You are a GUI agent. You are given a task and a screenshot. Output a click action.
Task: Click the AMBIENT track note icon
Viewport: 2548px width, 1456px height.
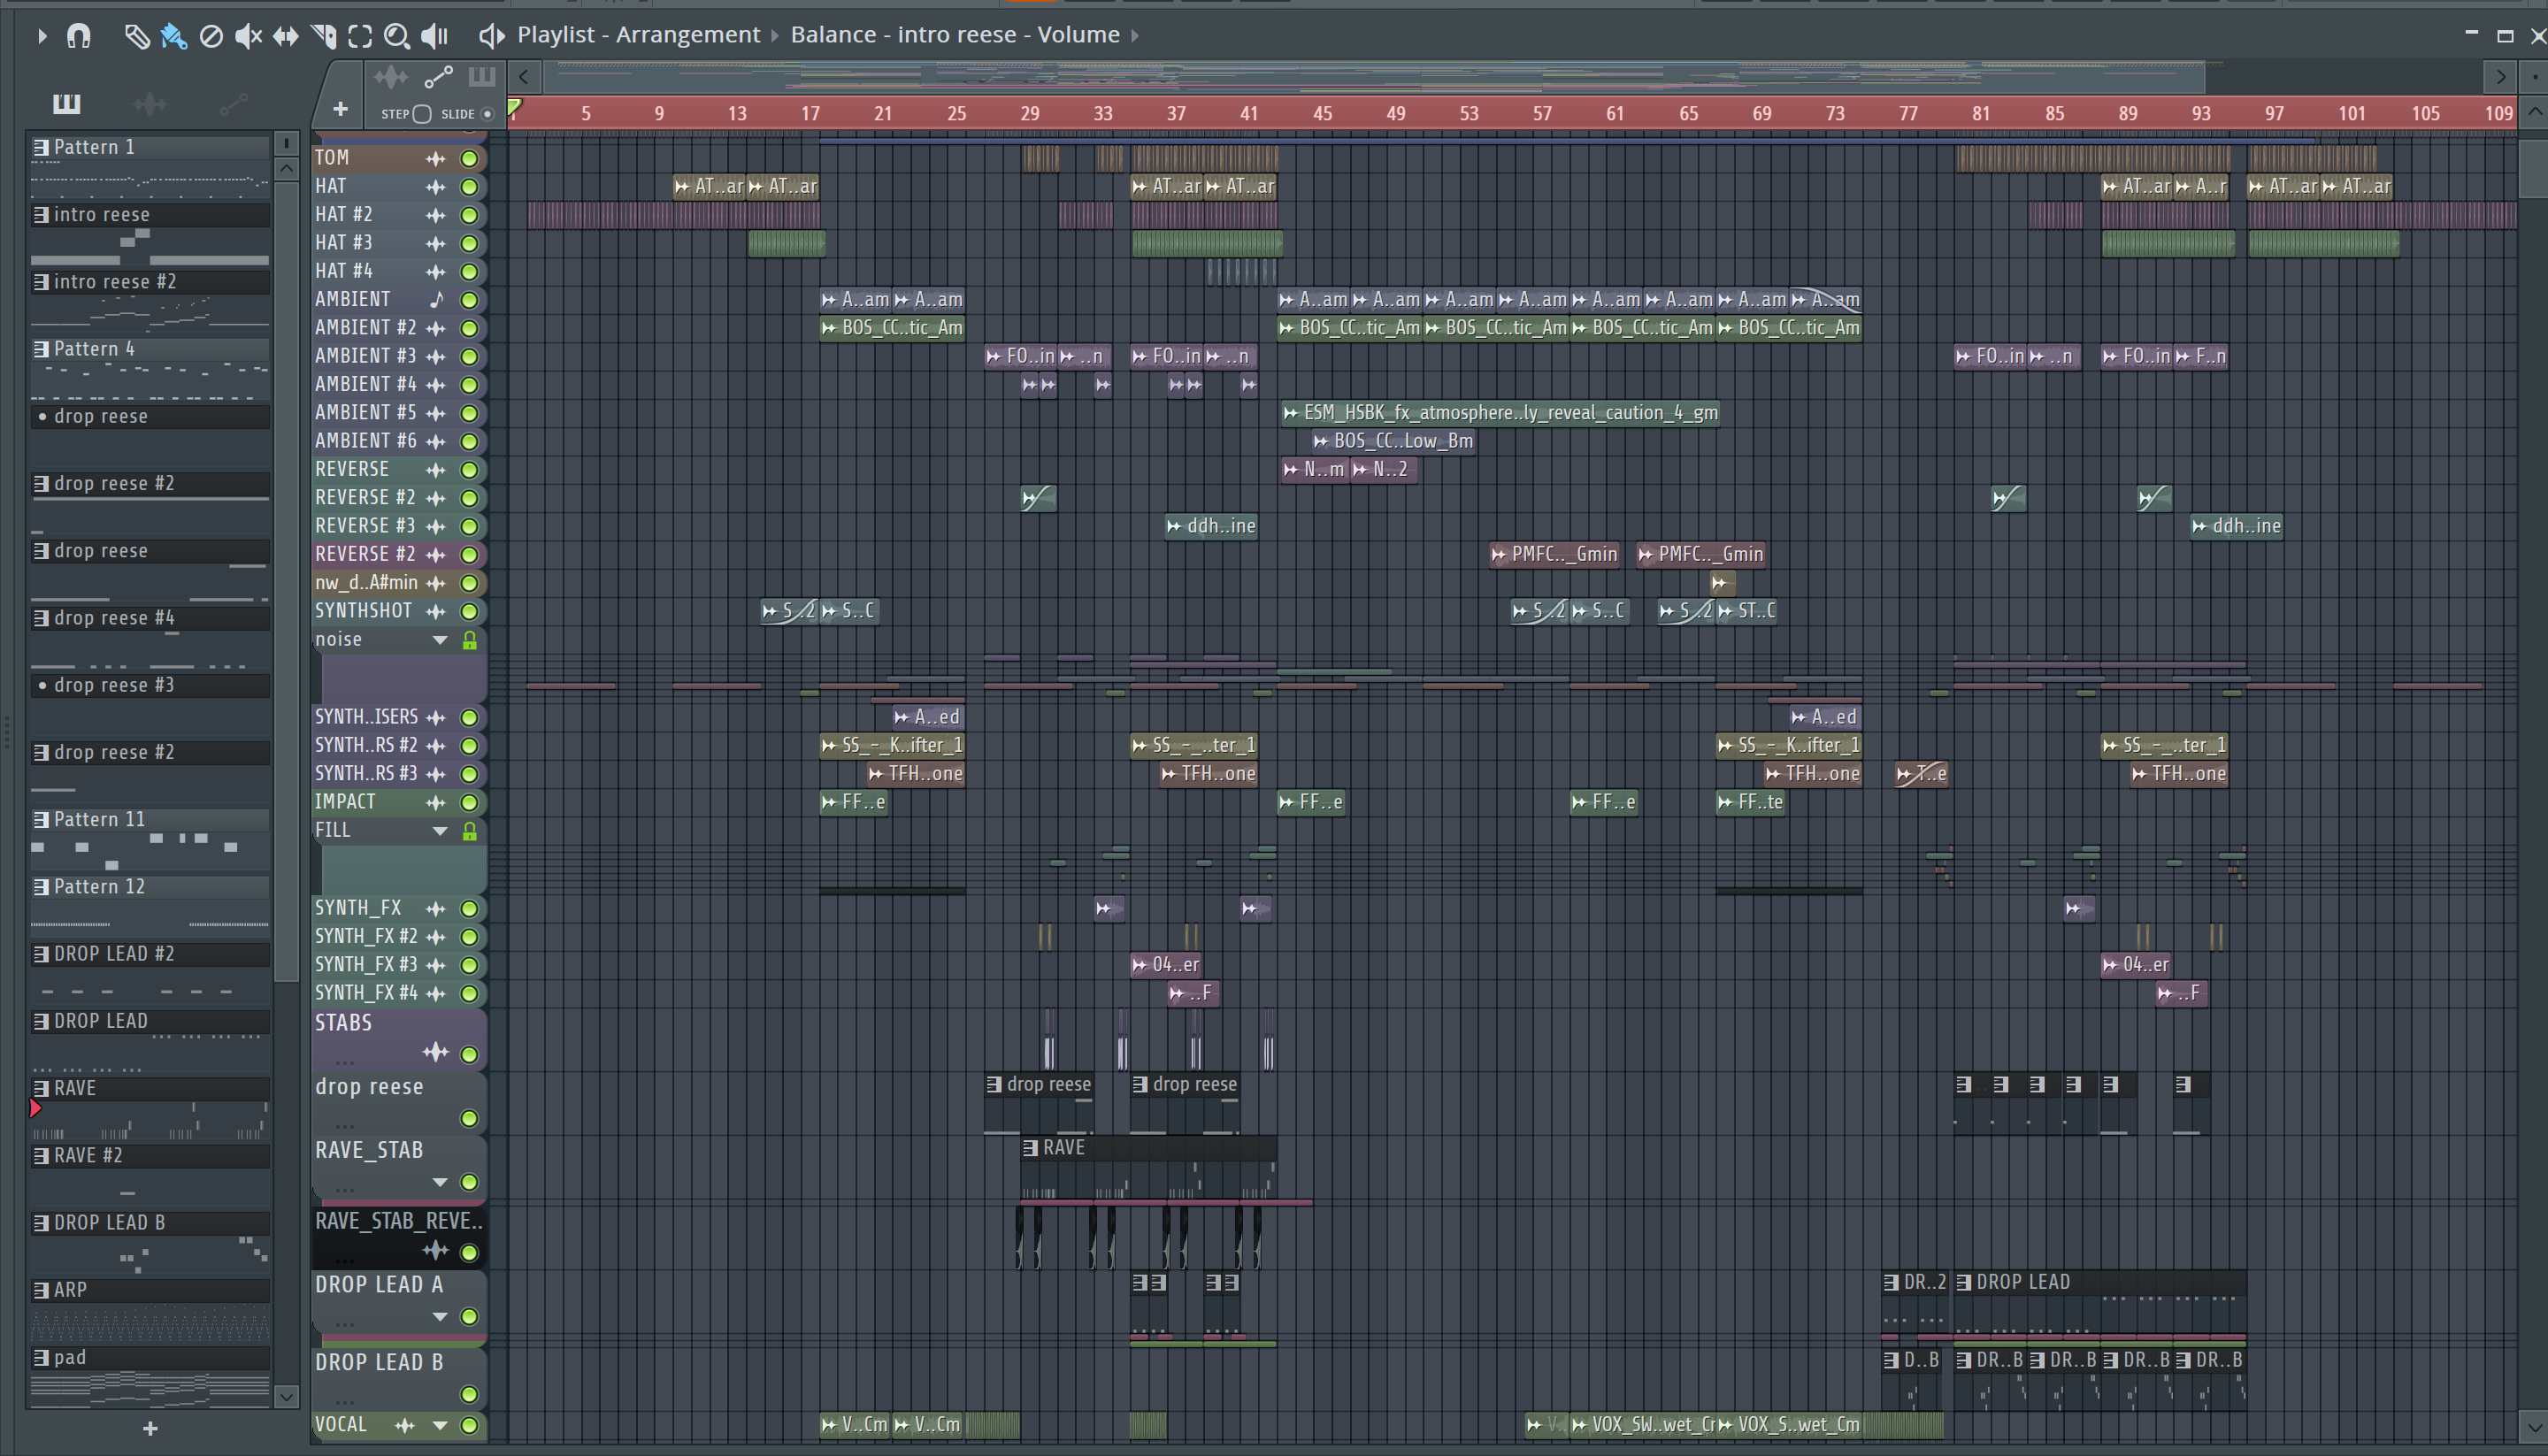(436, 299)
